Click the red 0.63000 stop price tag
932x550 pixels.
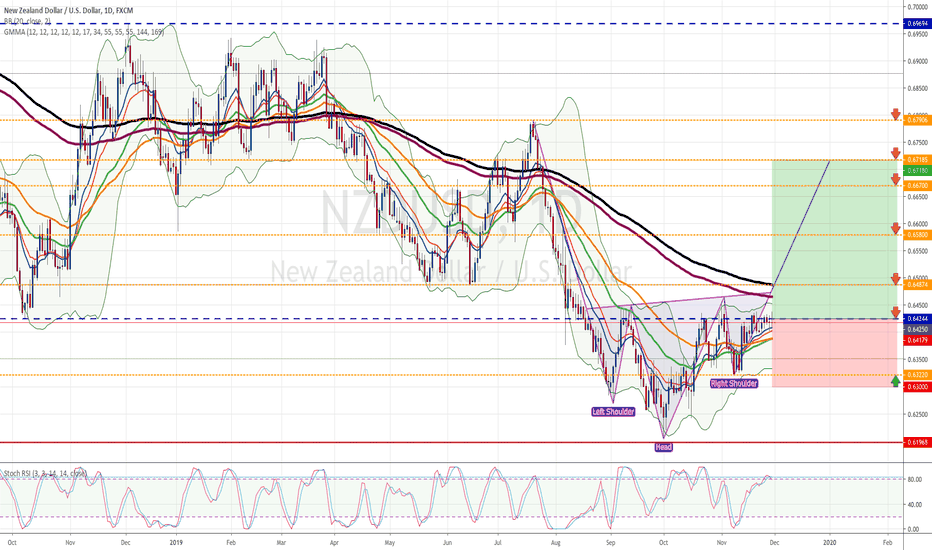917,386
